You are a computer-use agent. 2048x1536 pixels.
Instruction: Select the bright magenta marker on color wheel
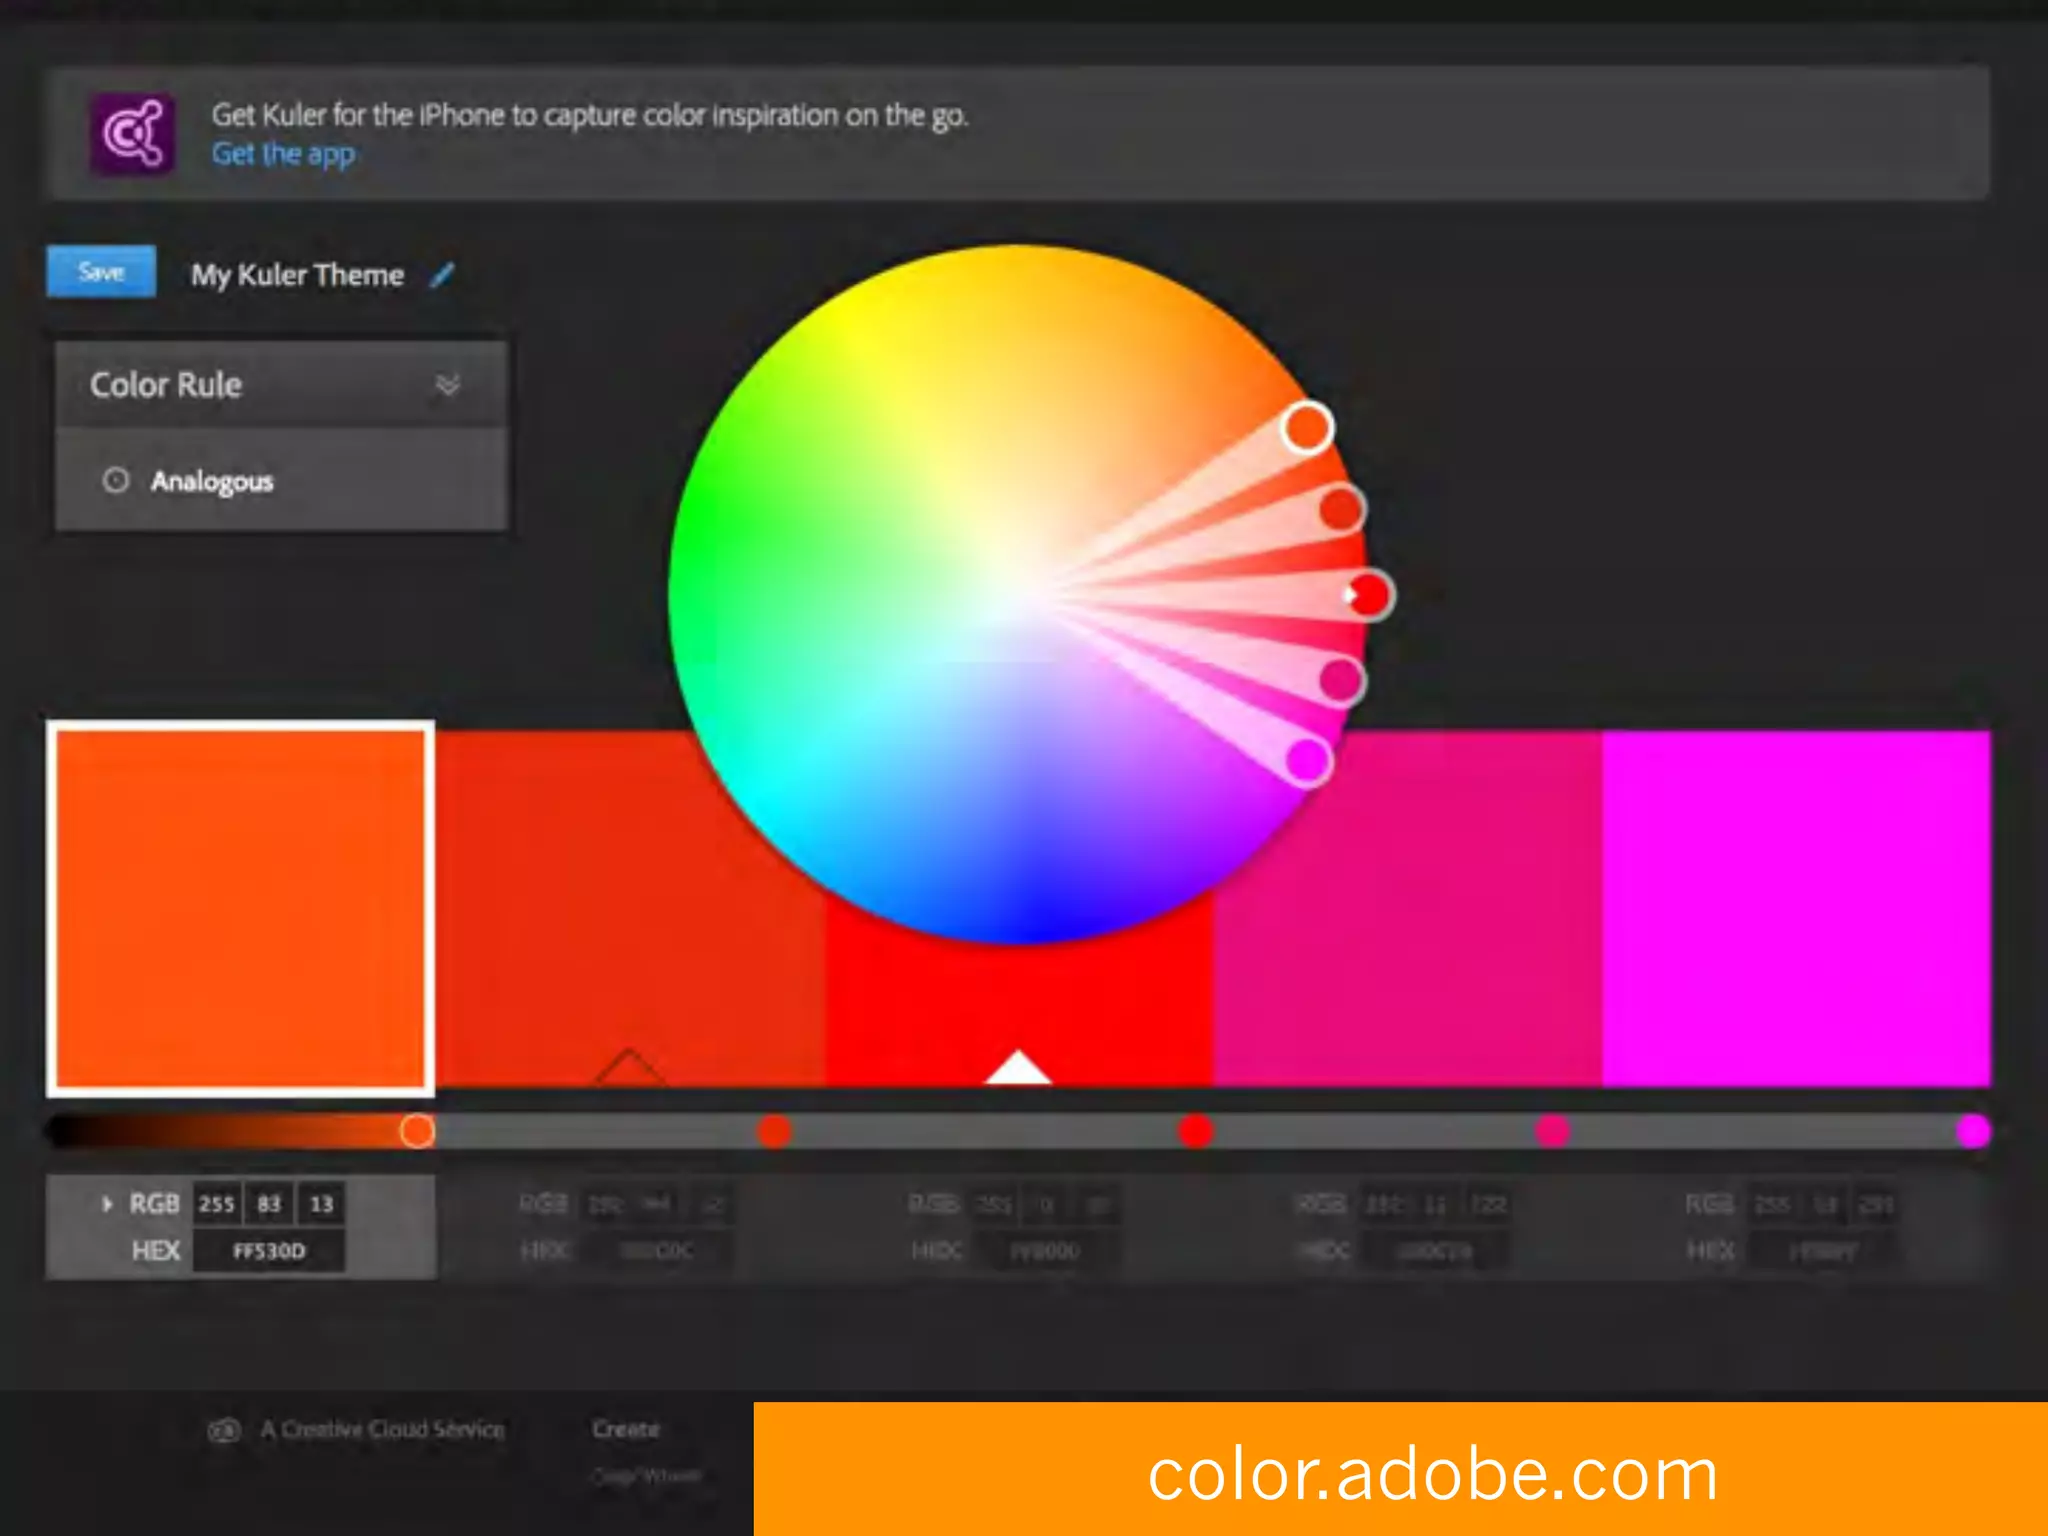point(1308,761)
